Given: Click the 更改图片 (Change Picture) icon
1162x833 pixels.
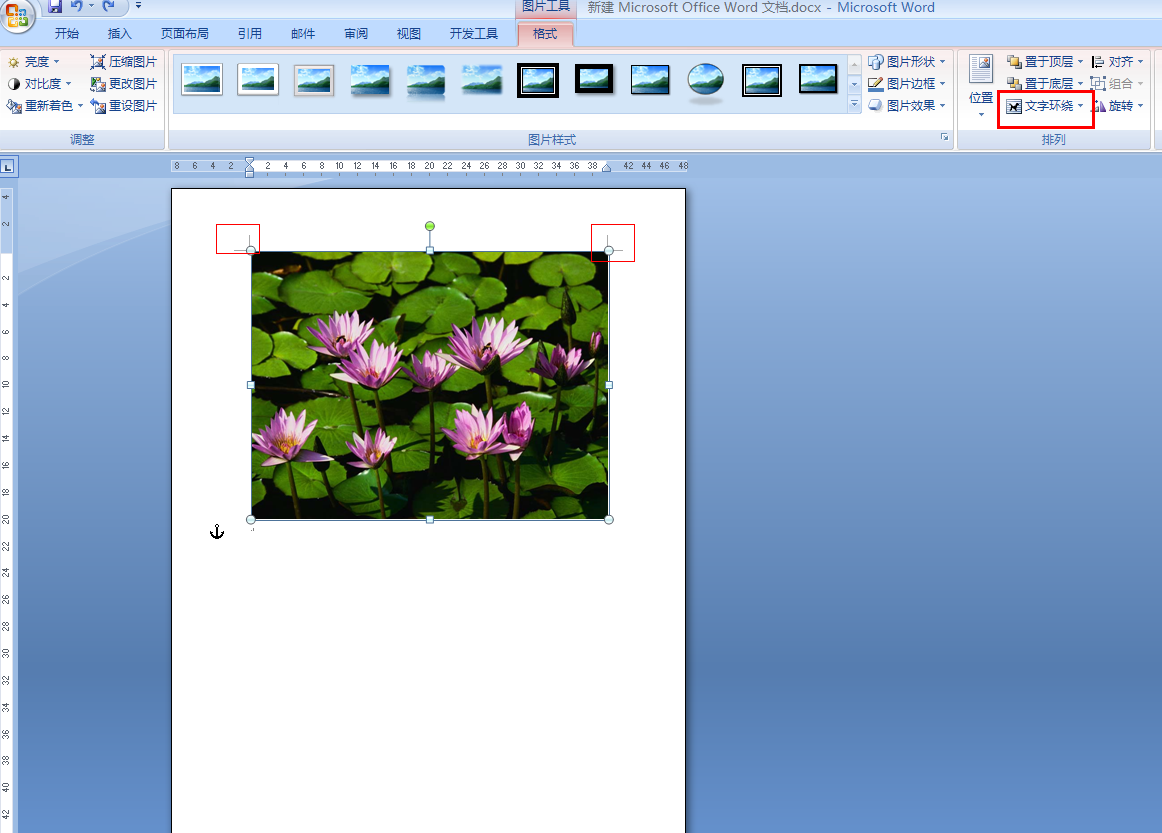Looking at the screenshot, I should tap(124, 83).
